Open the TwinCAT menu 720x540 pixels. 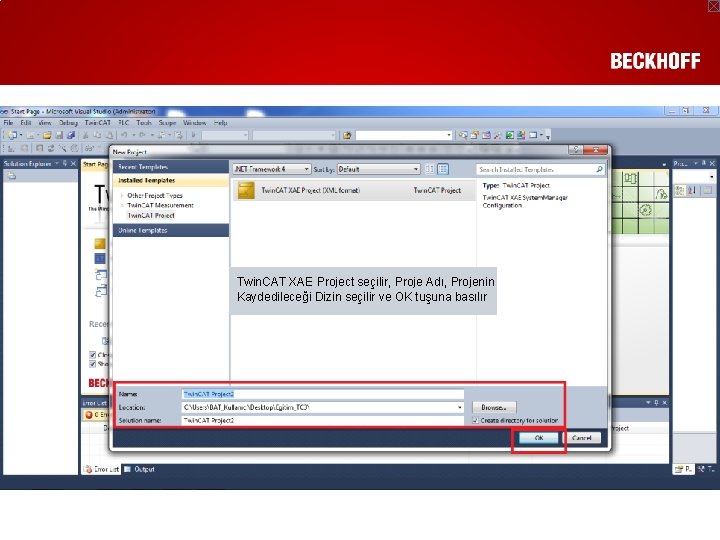point(98,123)
